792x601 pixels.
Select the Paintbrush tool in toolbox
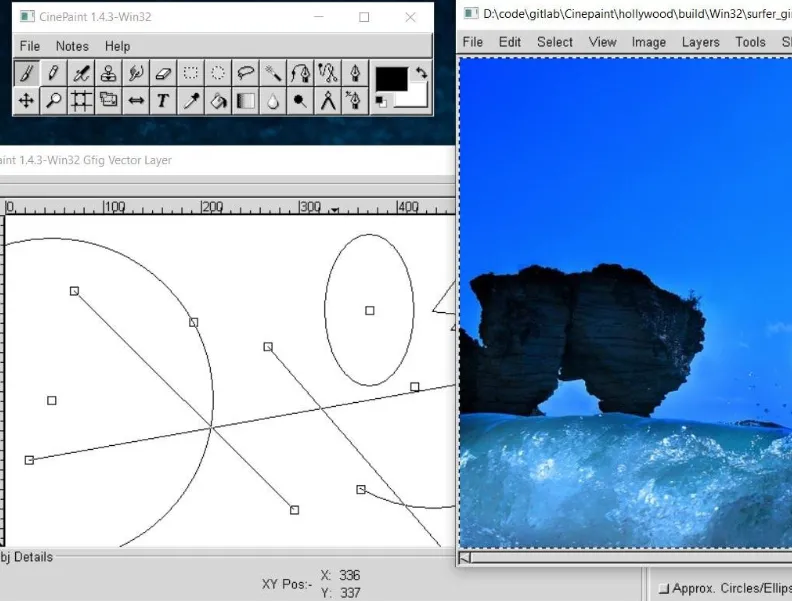tap(27, 73)
